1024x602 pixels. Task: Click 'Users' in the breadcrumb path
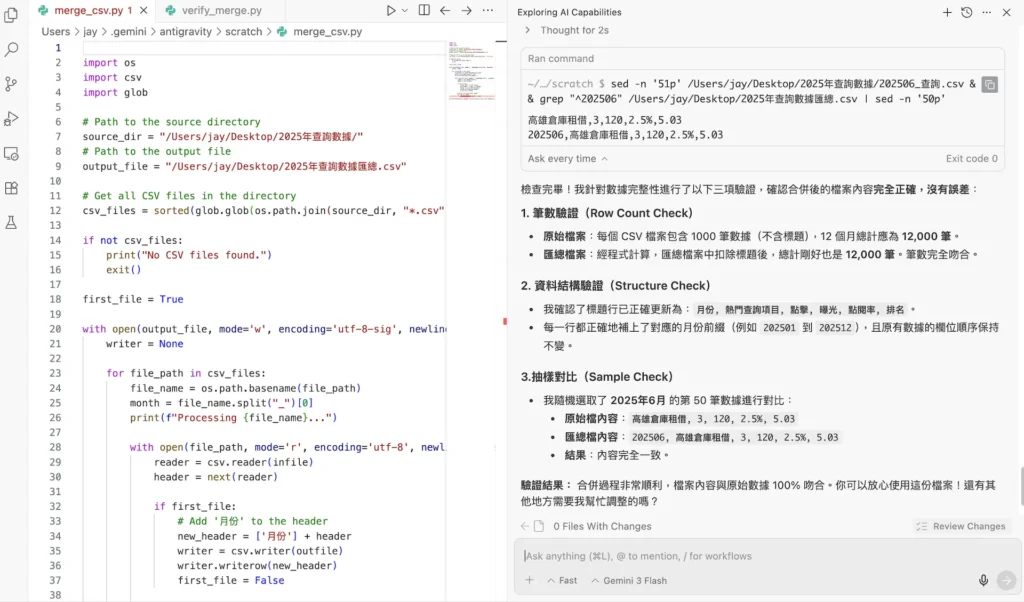[x=56, y=31]
